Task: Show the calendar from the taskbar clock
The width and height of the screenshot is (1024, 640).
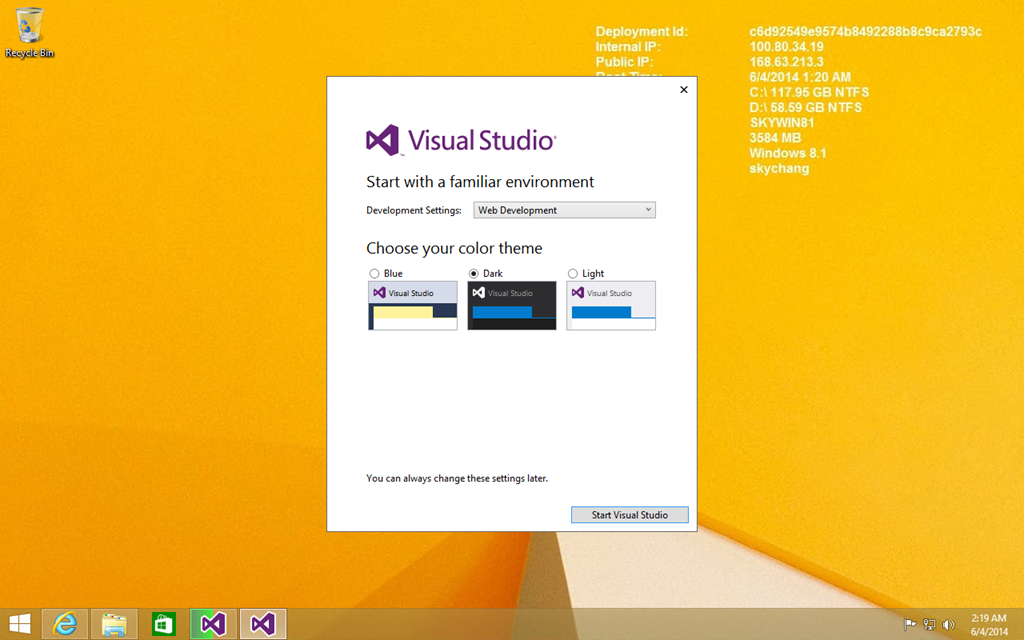Action: tap(989, 624)
